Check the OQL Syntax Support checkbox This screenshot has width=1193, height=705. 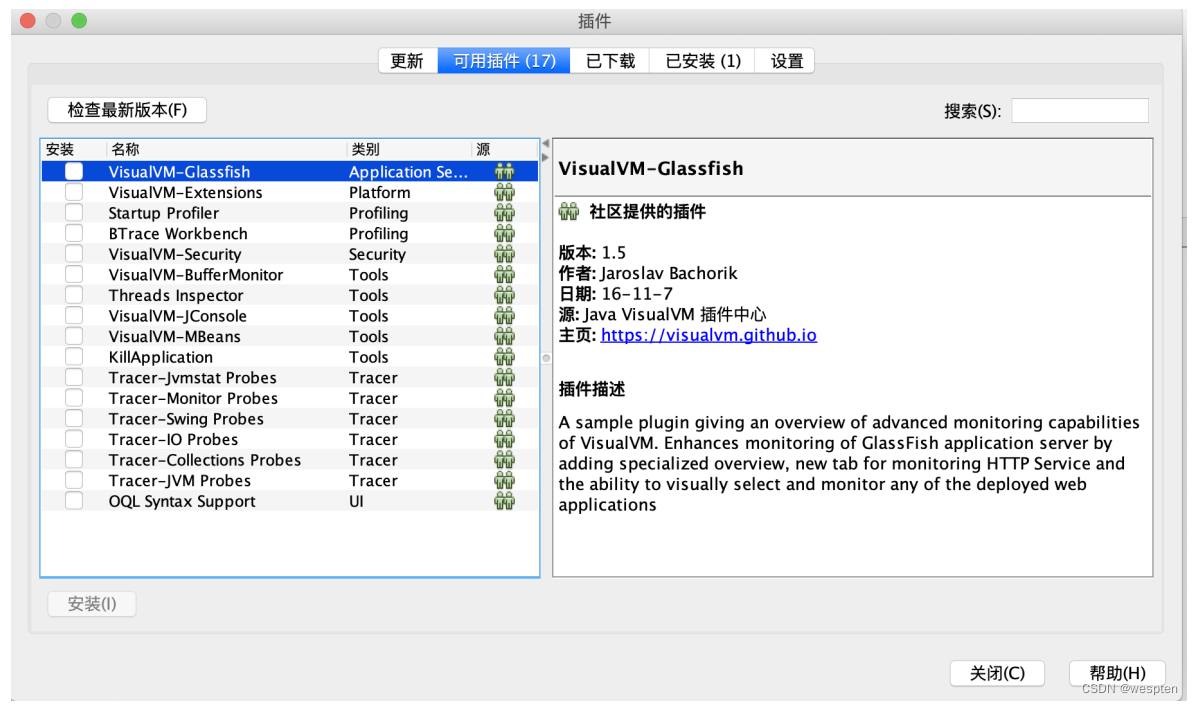click(74, 500)
